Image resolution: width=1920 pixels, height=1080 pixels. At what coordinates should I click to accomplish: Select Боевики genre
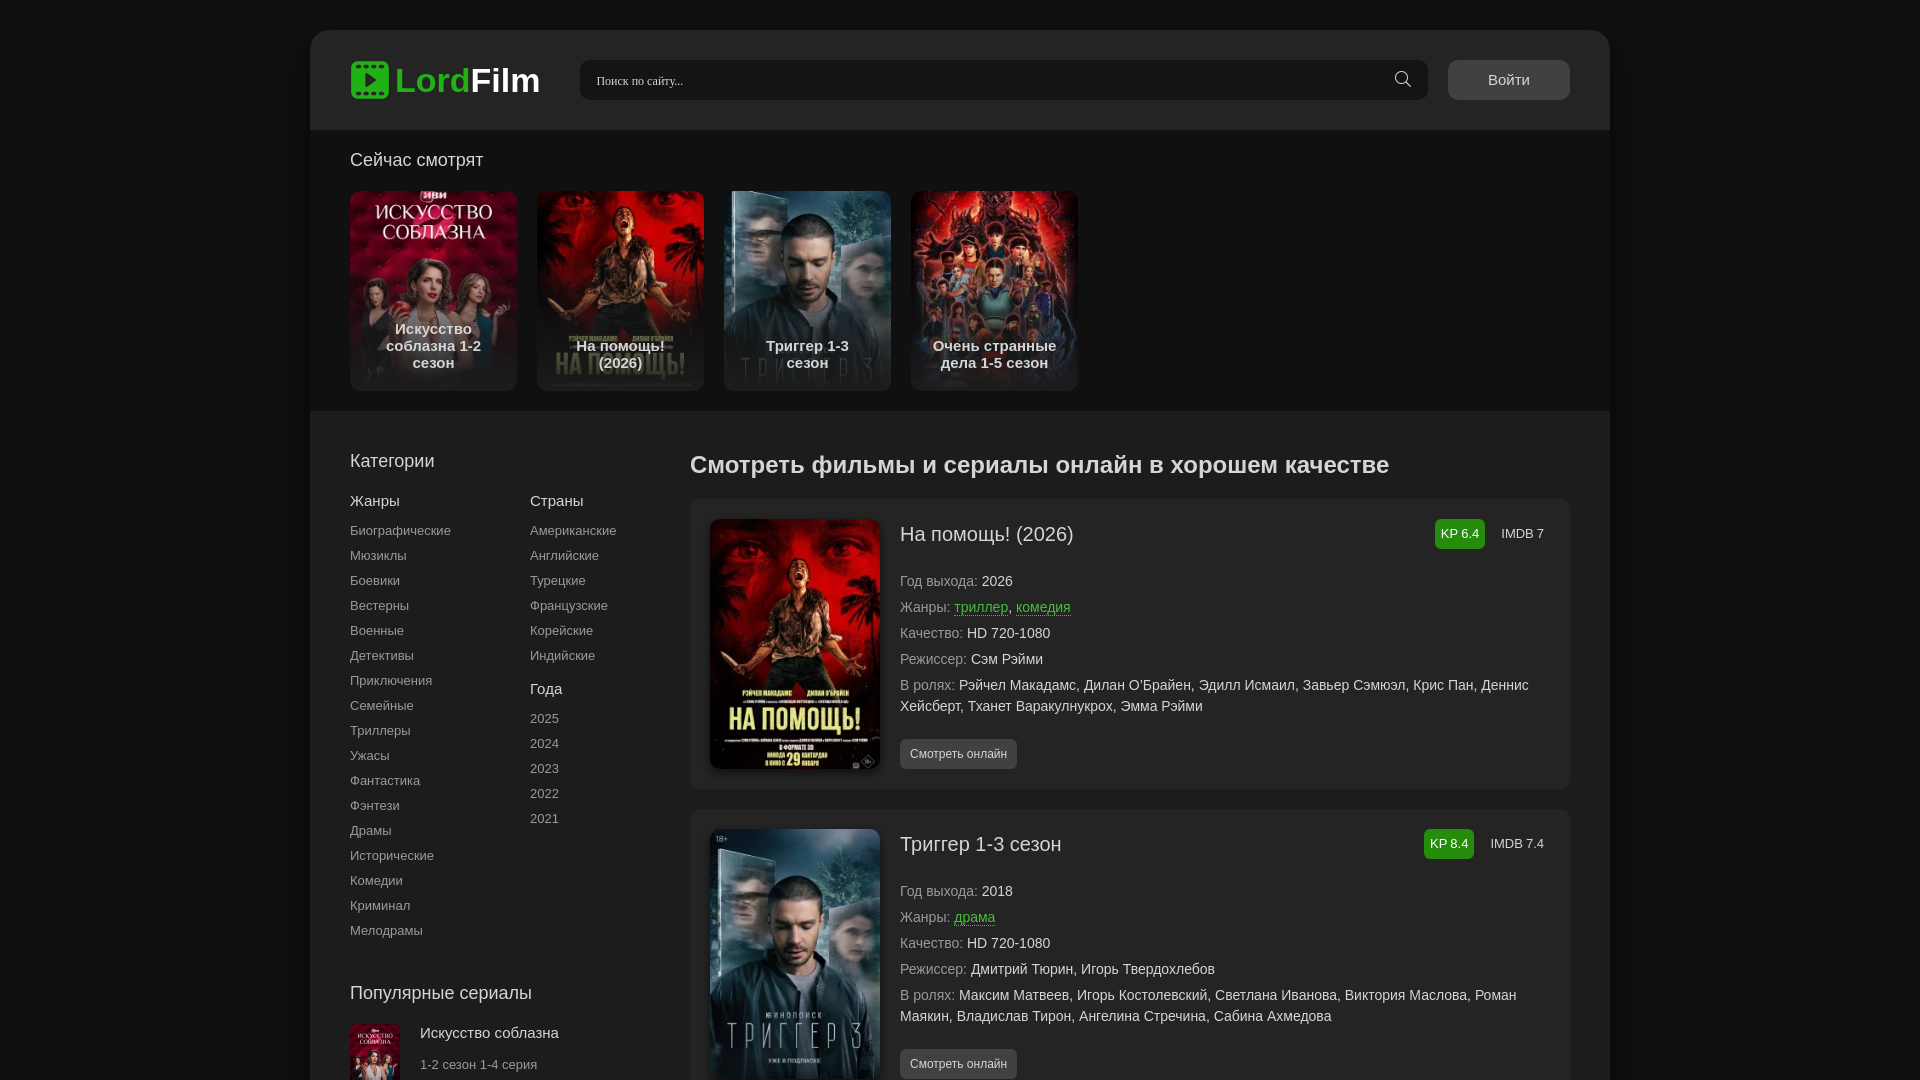tap(375, 581)
